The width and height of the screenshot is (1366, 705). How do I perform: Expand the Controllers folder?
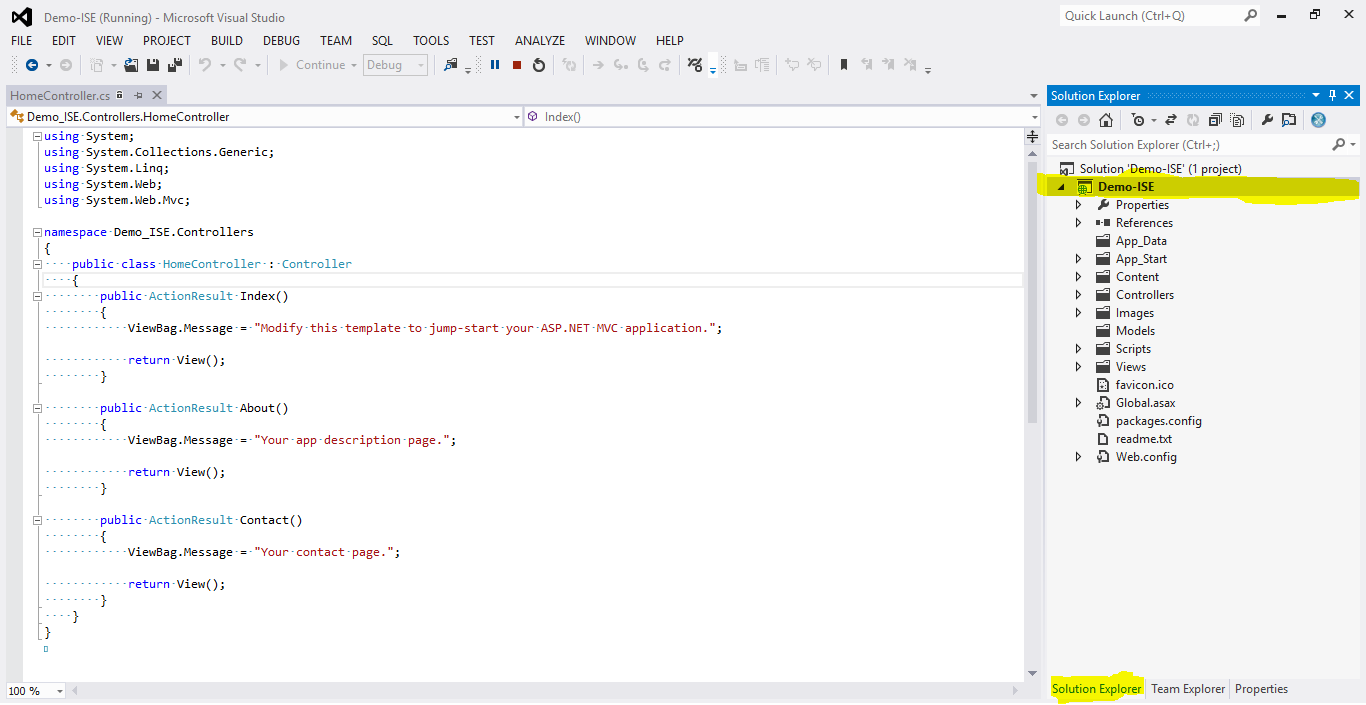pyautogui.click(x=1078, y=295)
